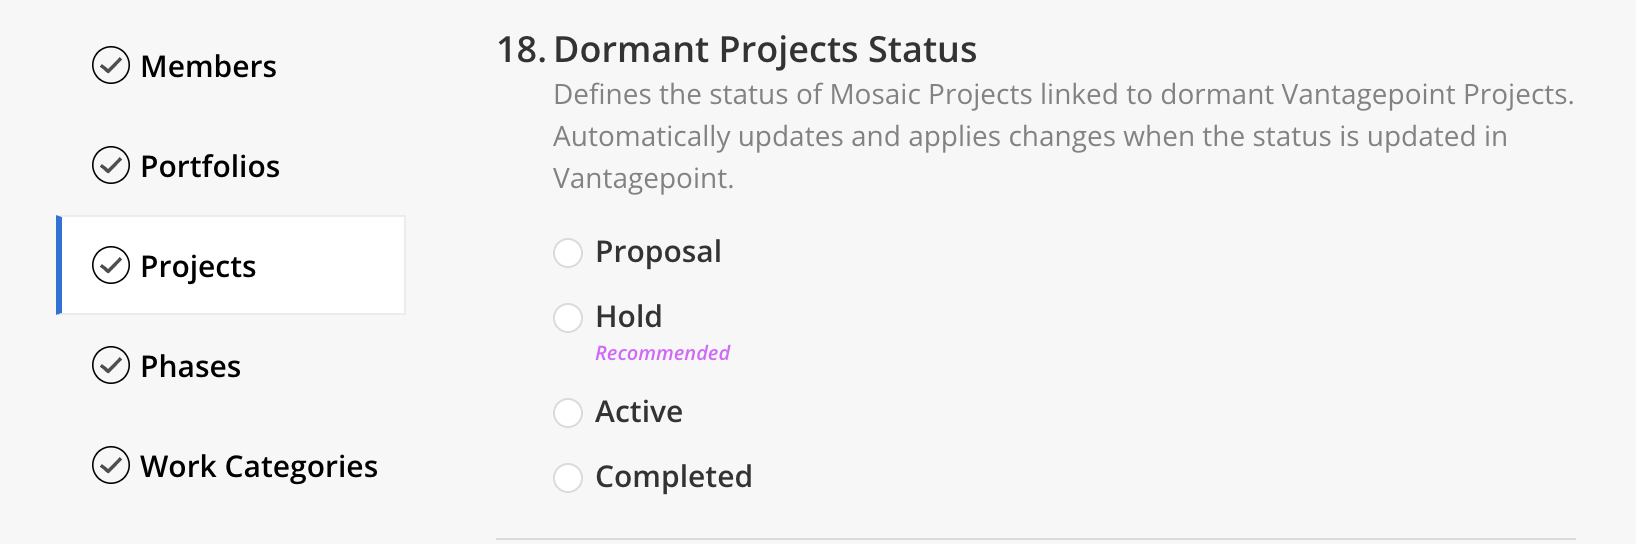Click the purple Recommended tag under Hold
Viewport: 1636px width, 544px height.
coord(662,353)
